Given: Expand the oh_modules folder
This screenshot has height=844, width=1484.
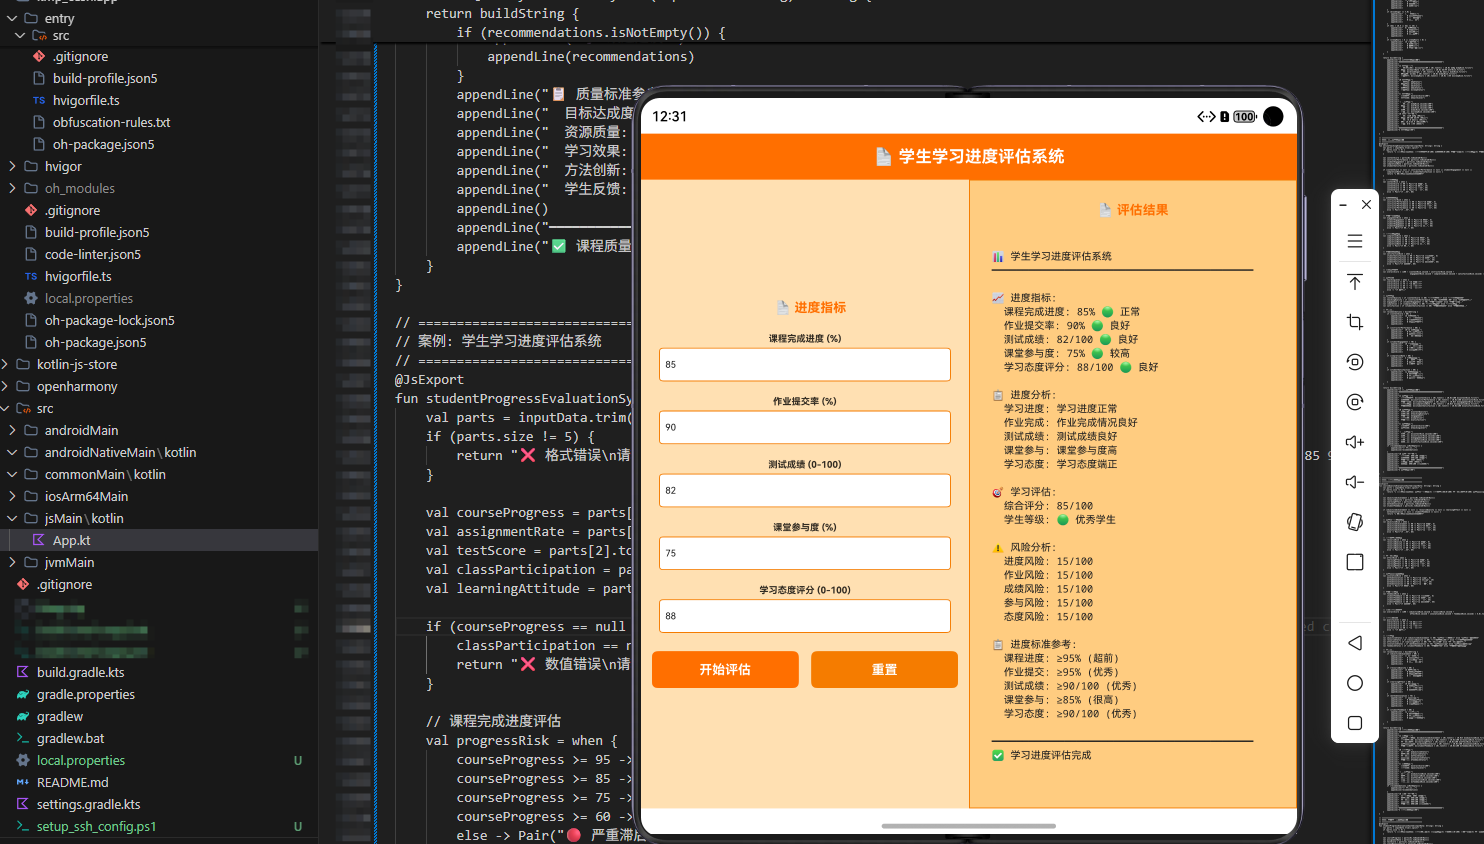Looking at the screenshot, I should coord(12,188).
